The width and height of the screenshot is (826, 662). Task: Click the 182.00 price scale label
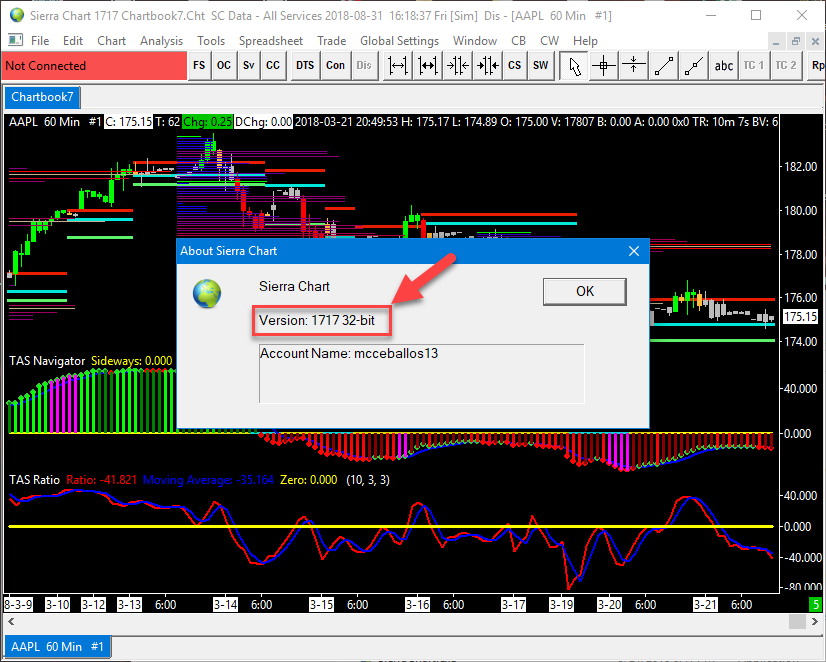pos(801,167)
